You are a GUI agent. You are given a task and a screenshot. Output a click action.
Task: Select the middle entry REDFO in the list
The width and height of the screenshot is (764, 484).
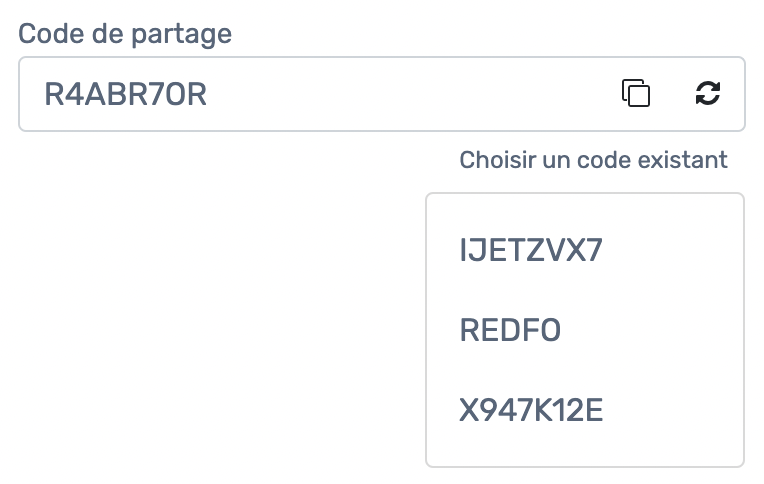[510, 330]
